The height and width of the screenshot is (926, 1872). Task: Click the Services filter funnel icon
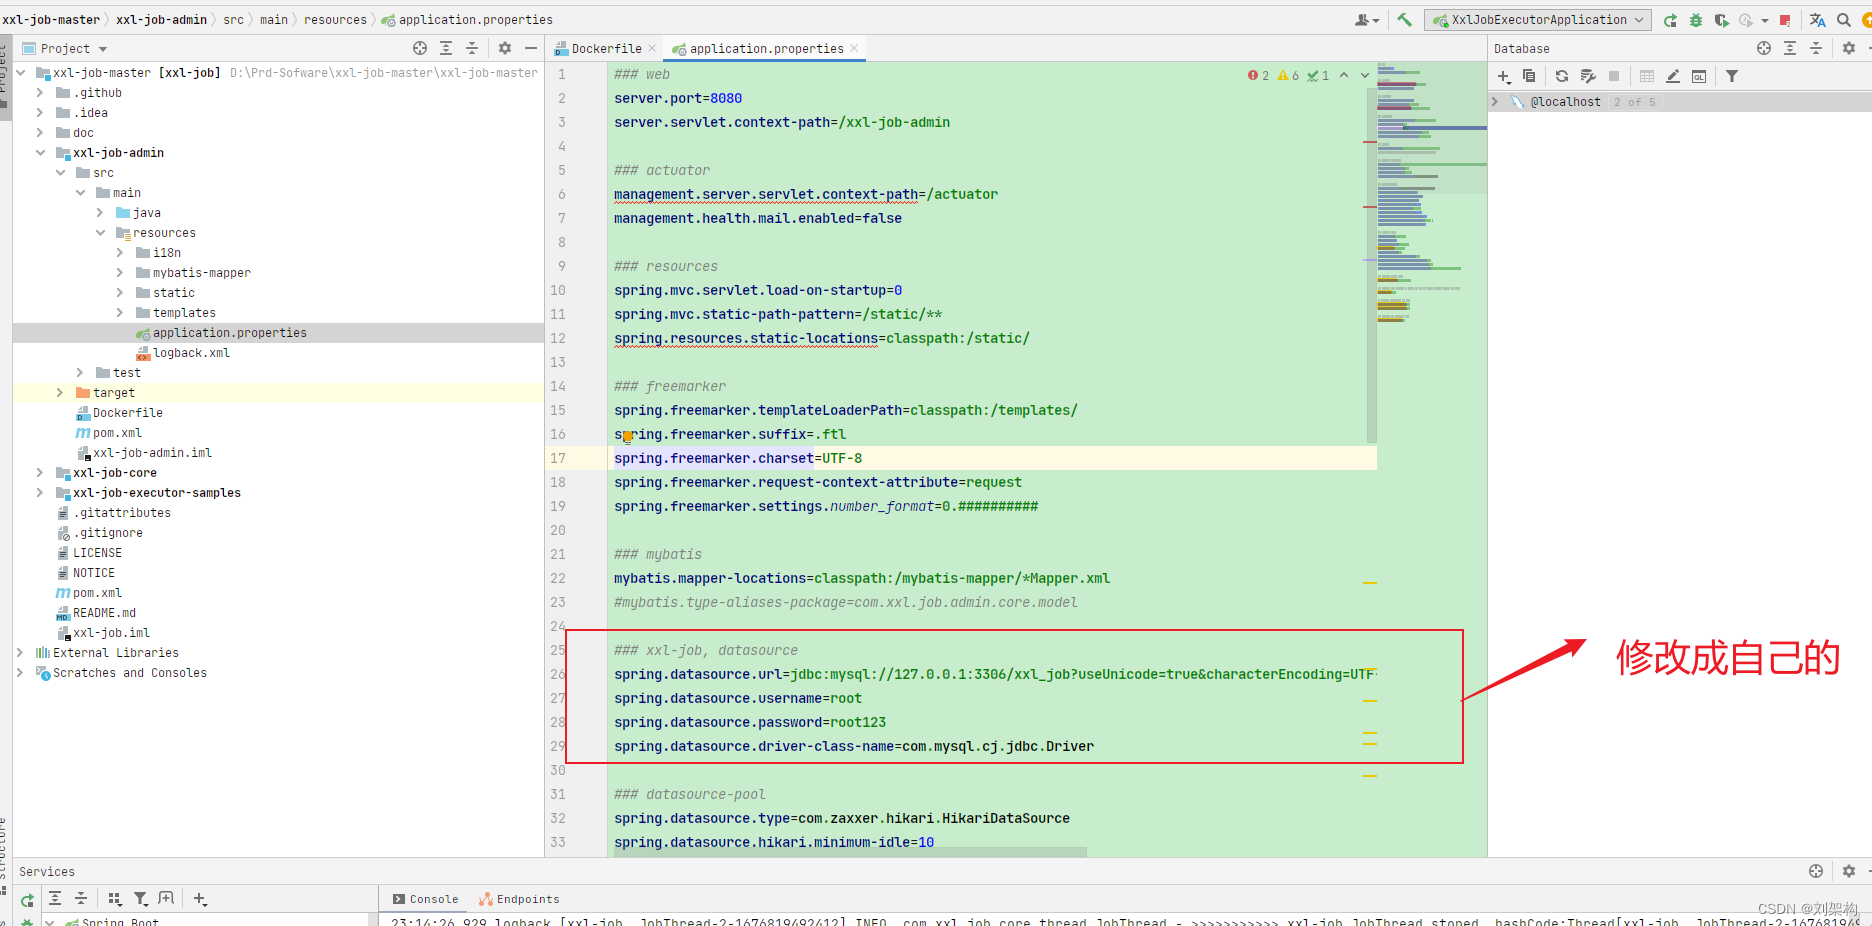[x=140, y=899]
